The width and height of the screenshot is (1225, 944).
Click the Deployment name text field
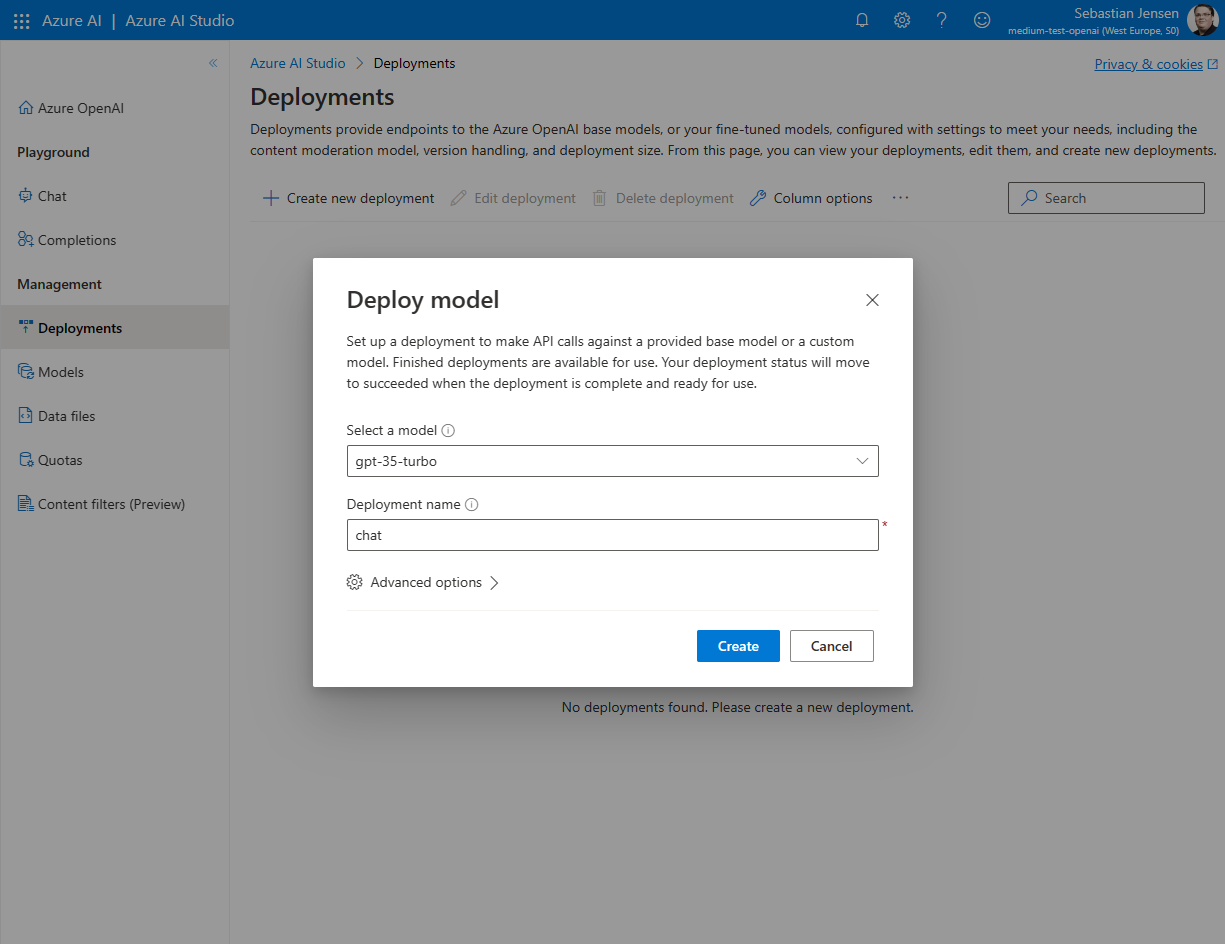(x=612, y=535)
